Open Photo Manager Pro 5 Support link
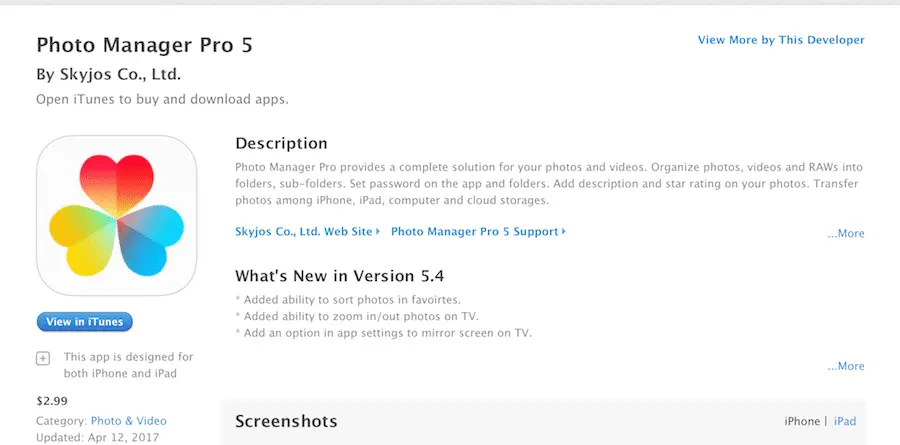Viewport: 900px width, 445px height. point(478,232)
